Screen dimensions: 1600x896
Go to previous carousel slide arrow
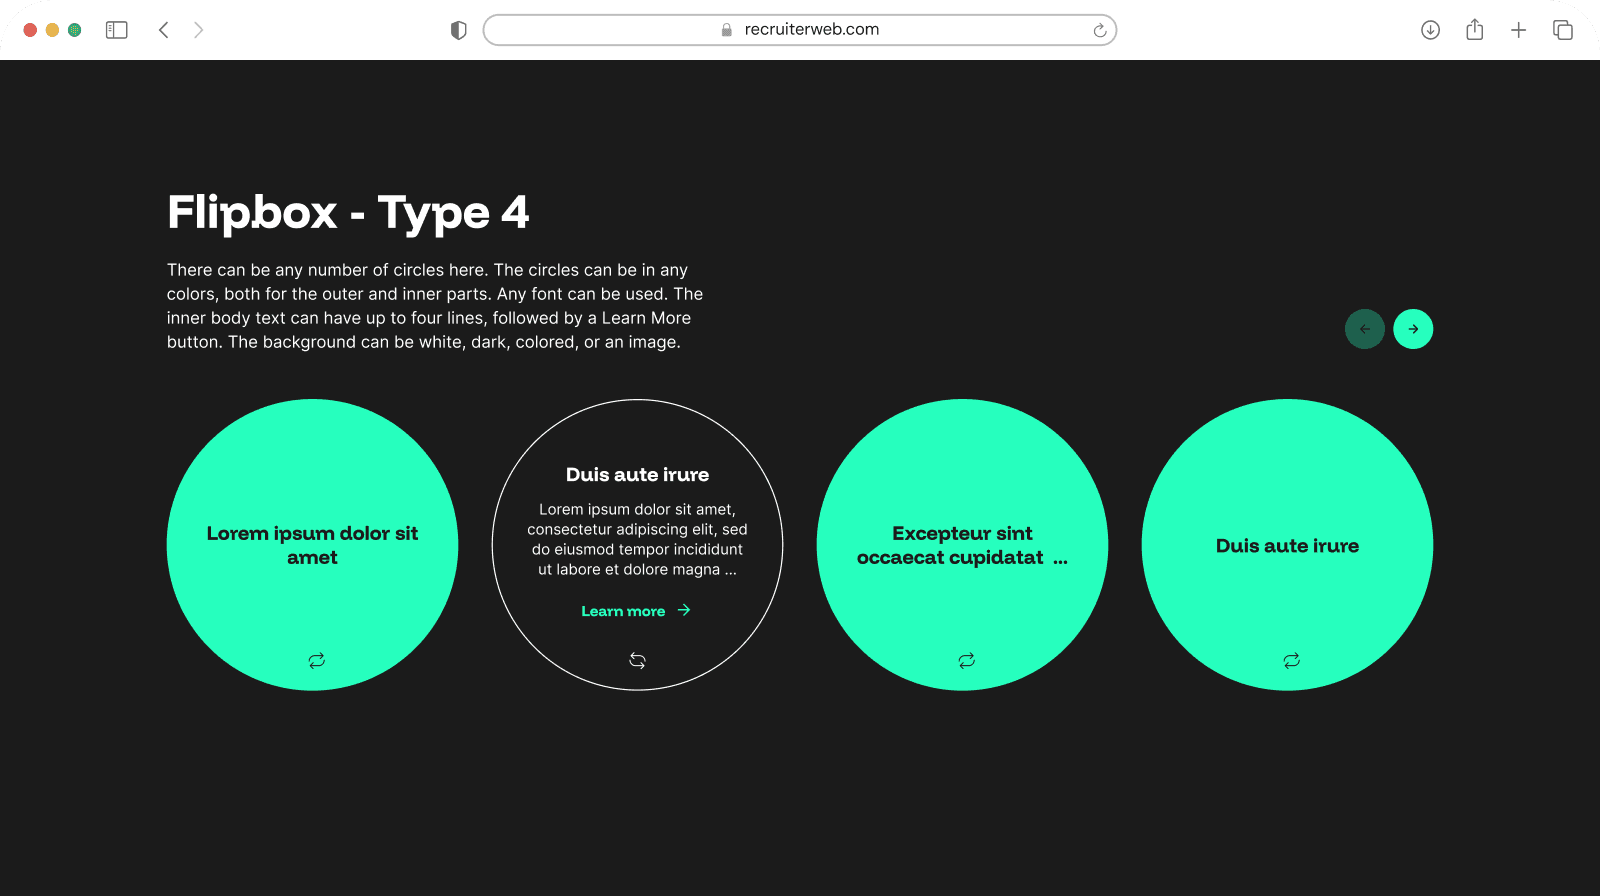(x=1364, y=329)
